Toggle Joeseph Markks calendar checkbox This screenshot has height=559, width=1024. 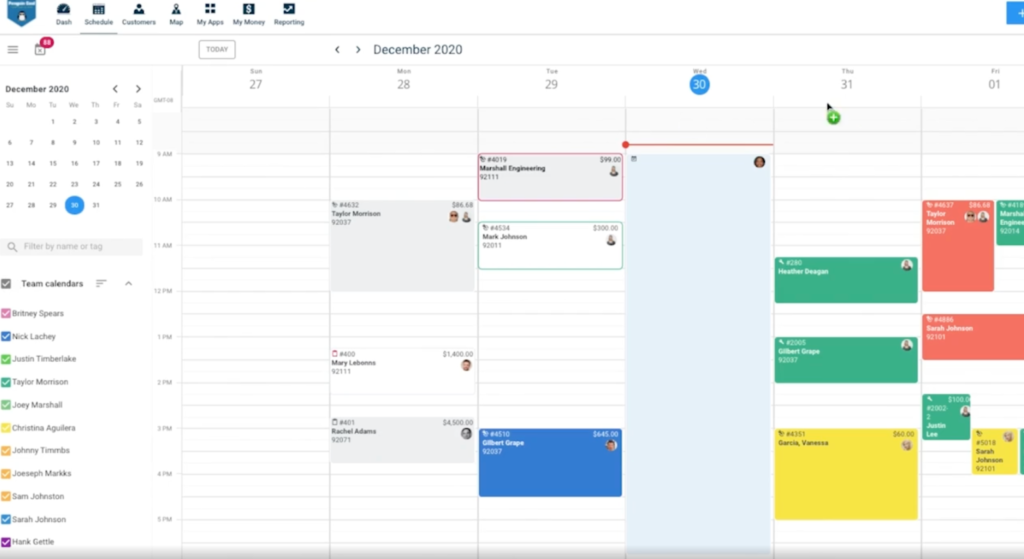[6, 473]
